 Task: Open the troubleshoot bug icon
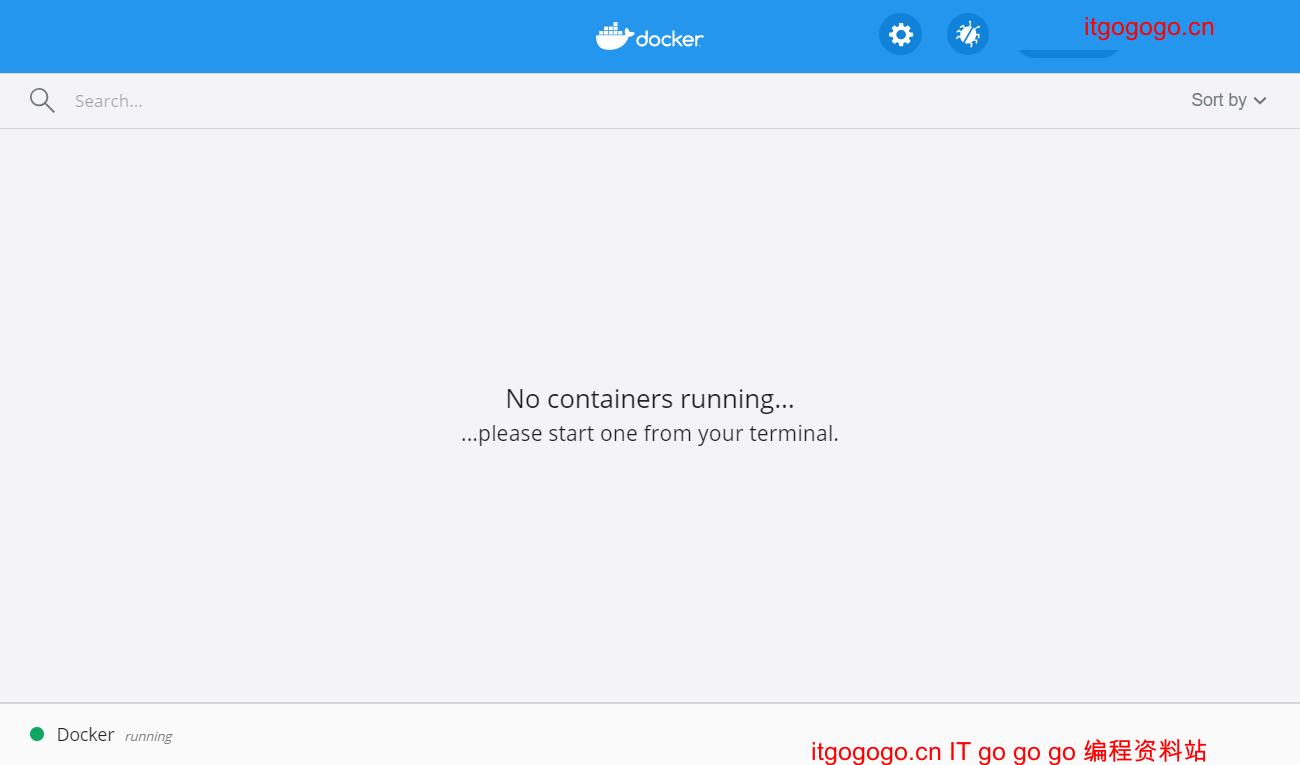968,35
